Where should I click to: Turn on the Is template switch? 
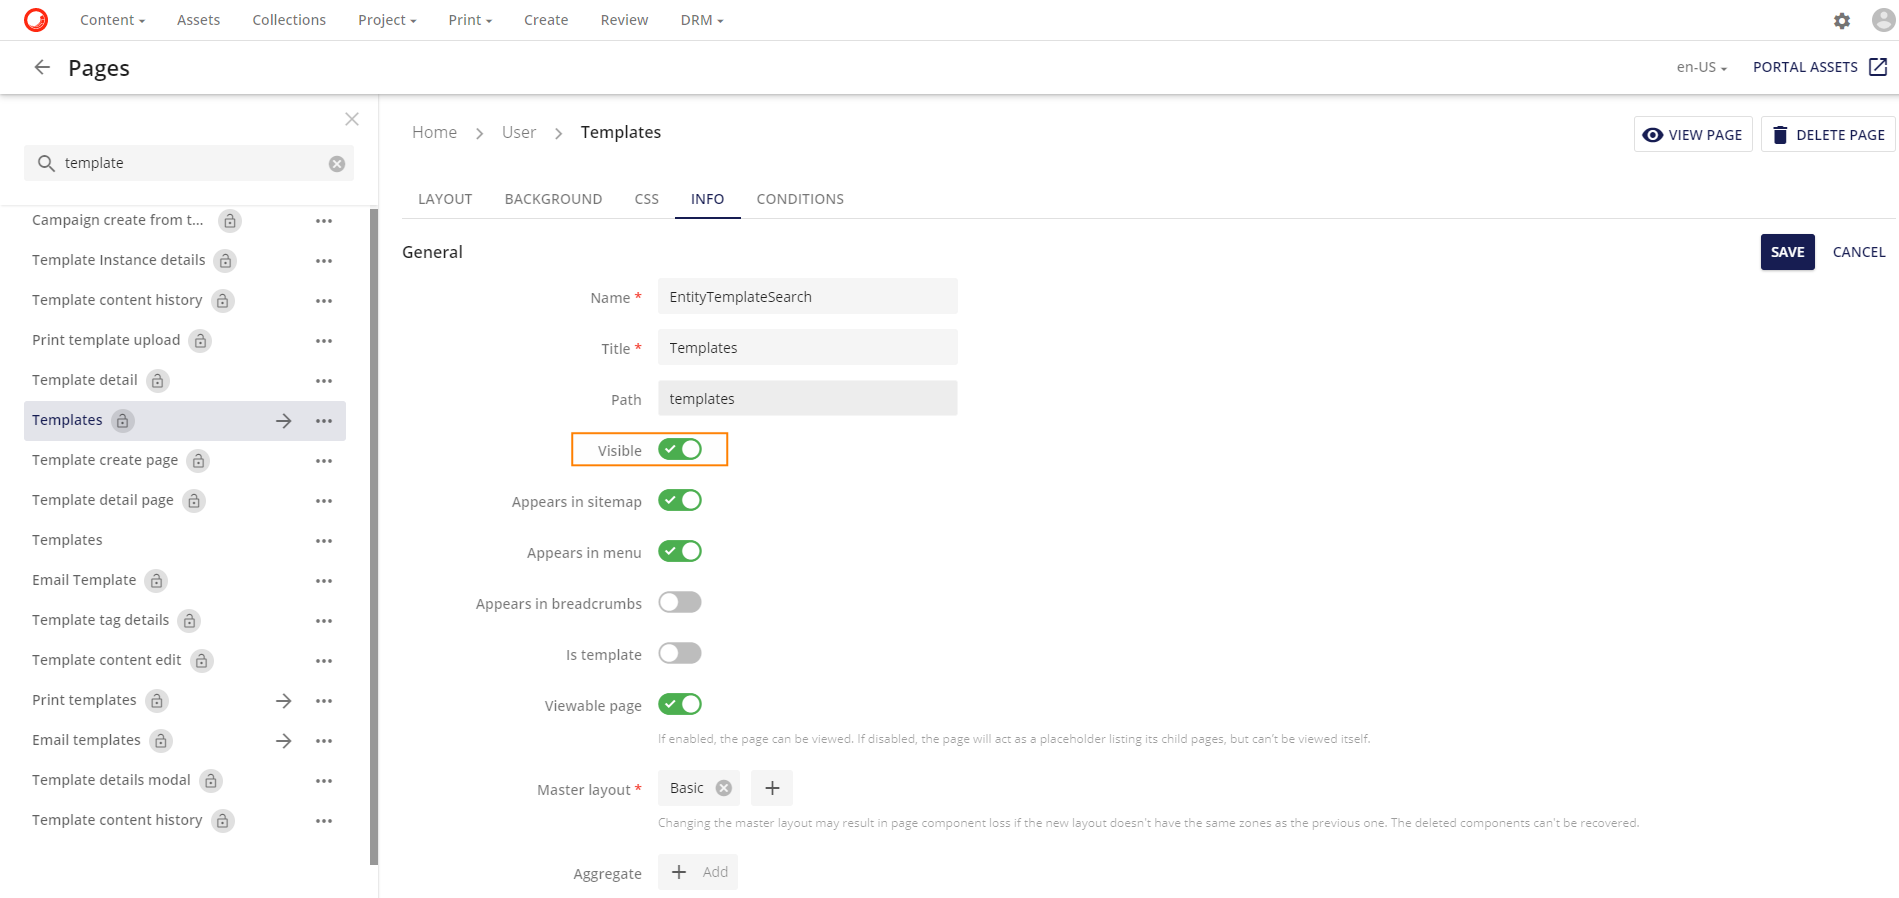click(x=680, y=653)
